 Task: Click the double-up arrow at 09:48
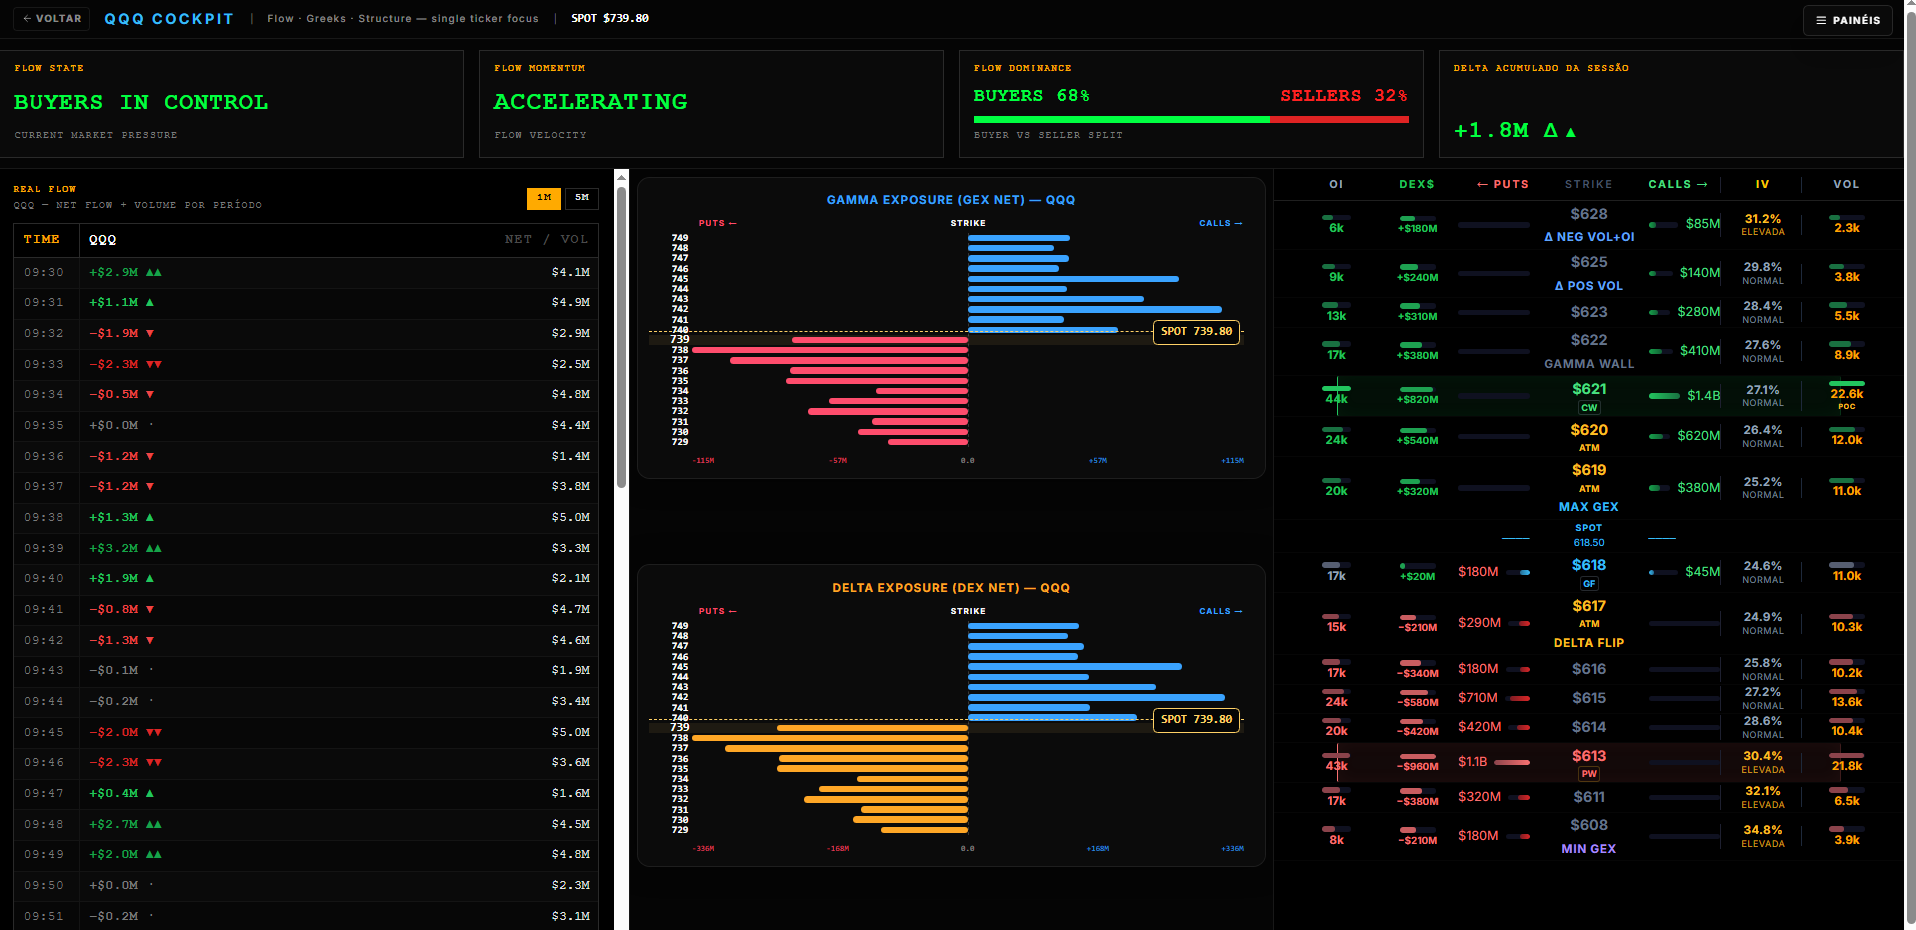[154, 824]
